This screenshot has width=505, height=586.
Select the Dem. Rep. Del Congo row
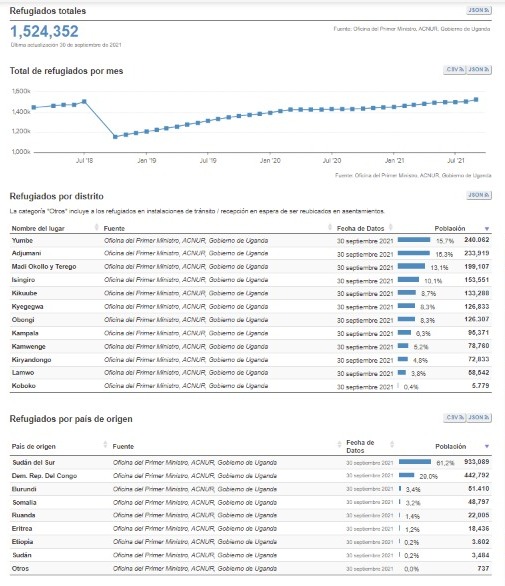click(250, 476)
